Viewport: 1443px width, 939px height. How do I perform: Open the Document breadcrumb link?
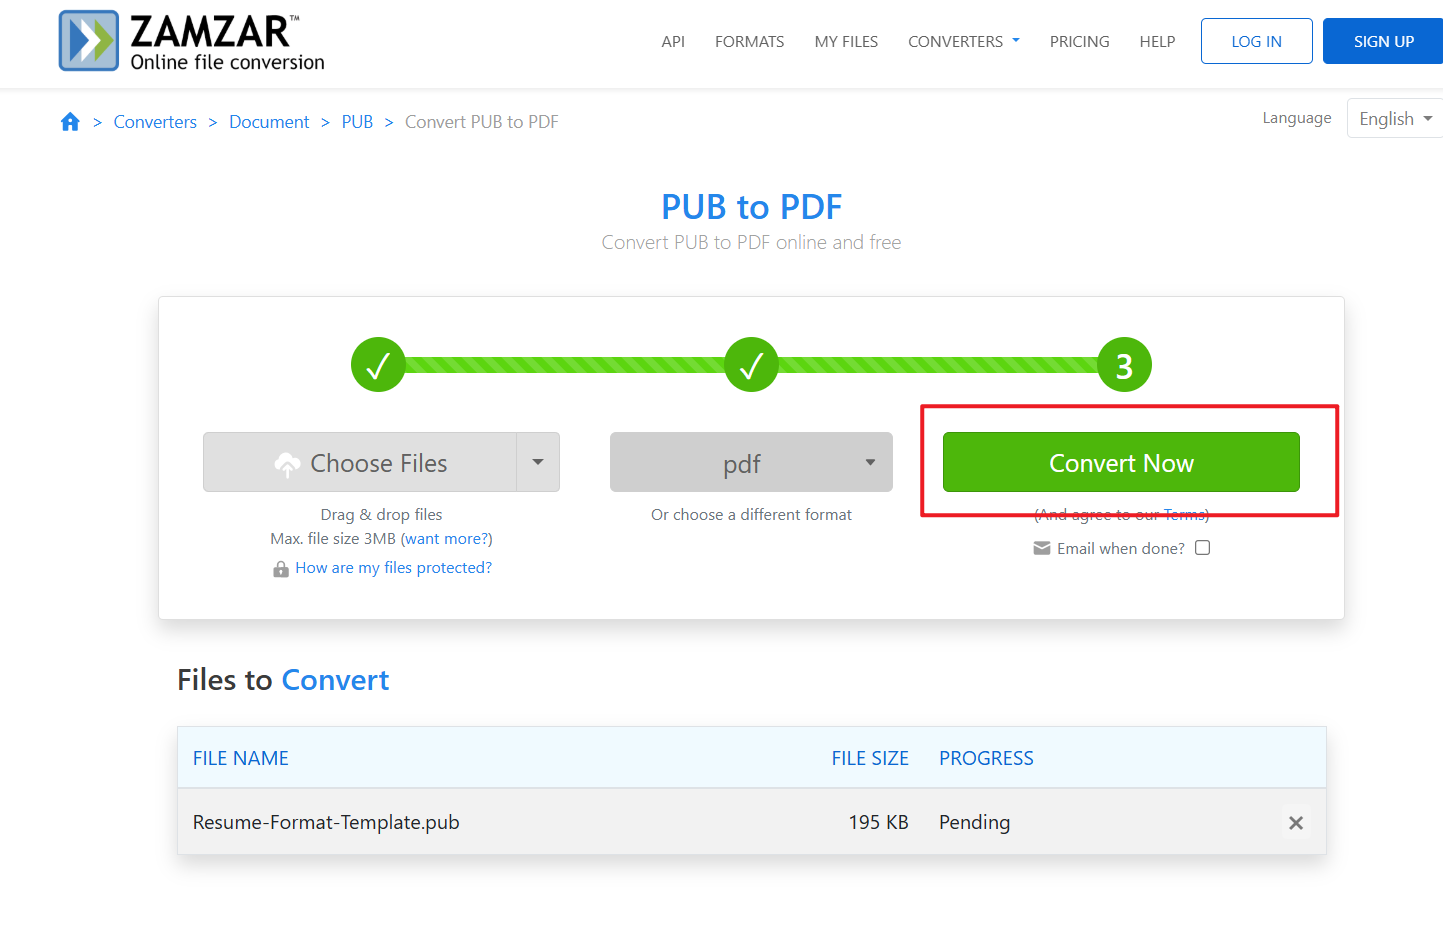[269, 122]
